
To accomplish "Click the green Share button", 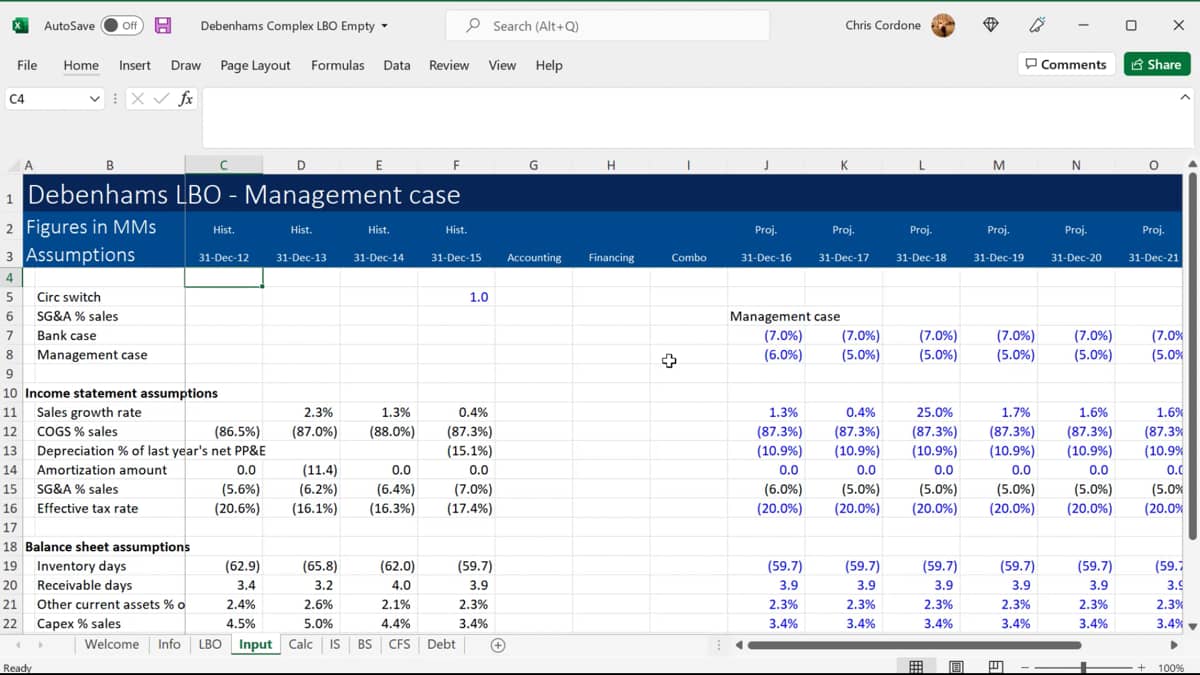I will tap(1156, 64).
